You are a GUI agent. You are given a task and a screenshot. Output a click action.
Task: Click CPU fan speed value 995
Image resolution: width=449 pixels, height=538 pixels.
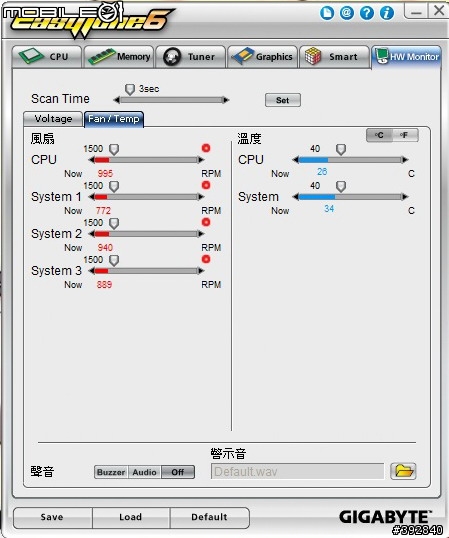click(105, 174)
